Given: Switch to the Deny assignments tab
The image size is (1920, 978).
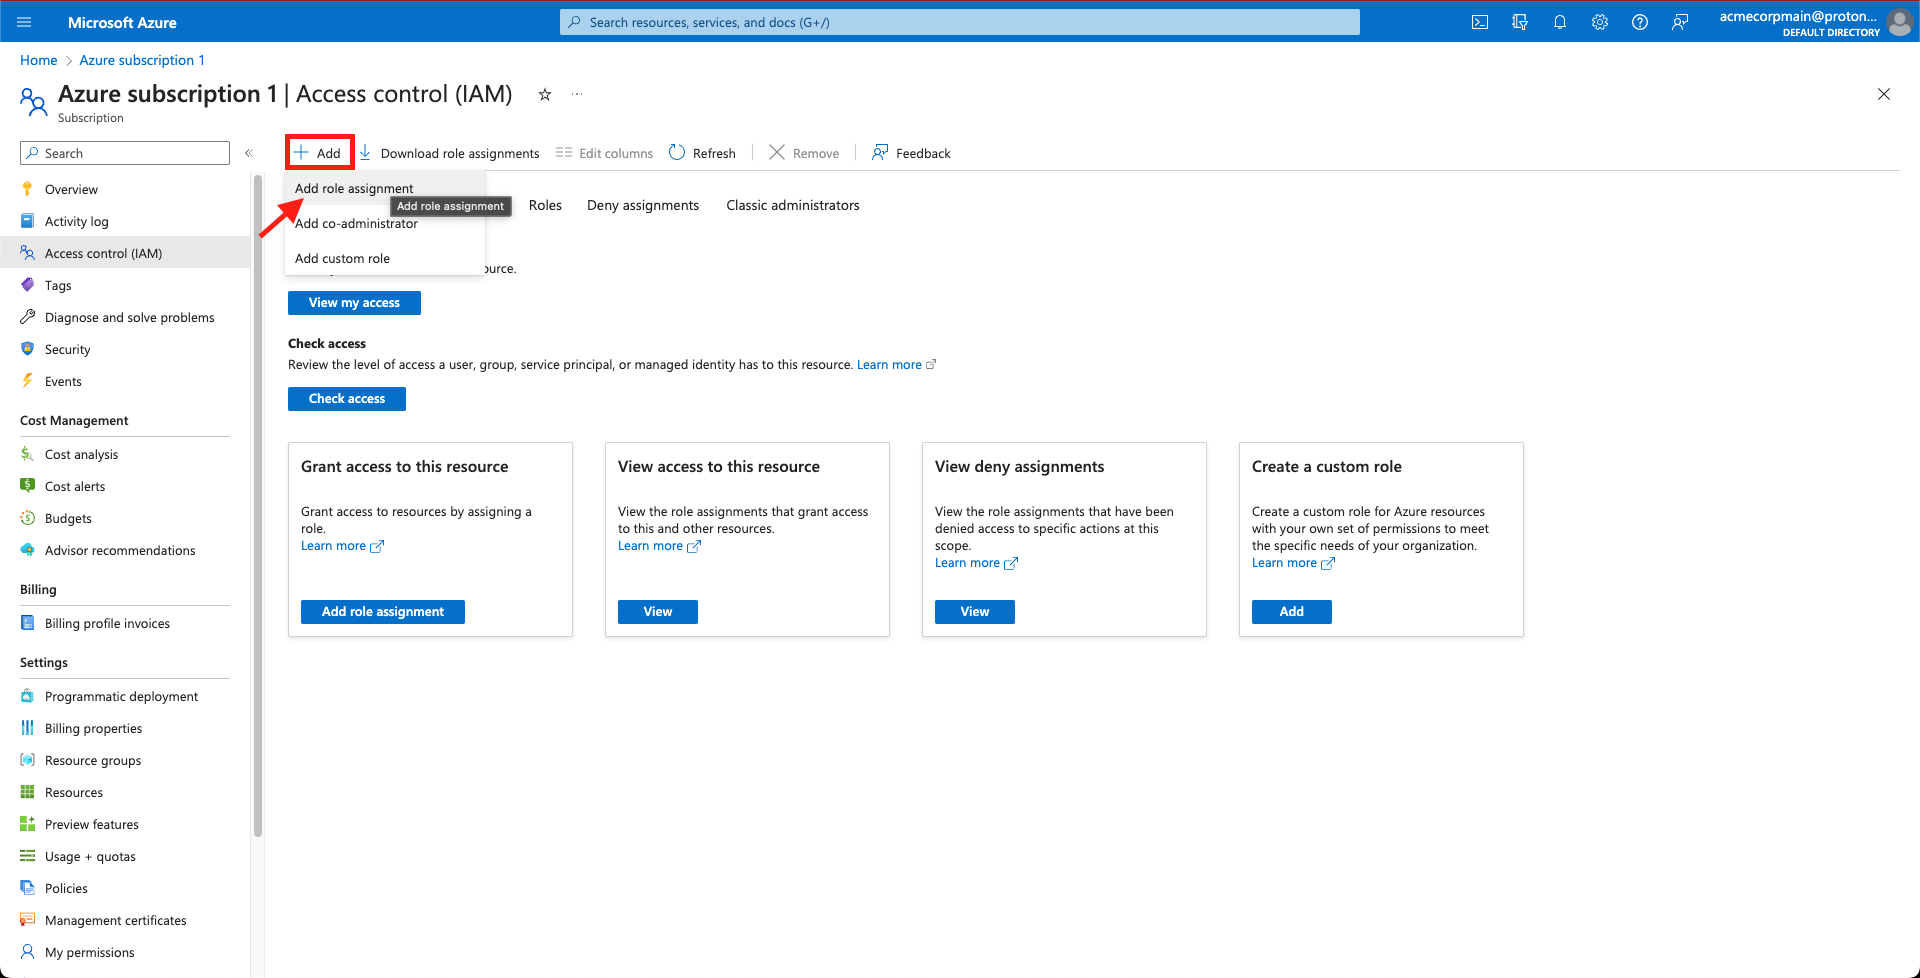Looking at the screenshot, I should pyautogui.click(x=643, y=205).
